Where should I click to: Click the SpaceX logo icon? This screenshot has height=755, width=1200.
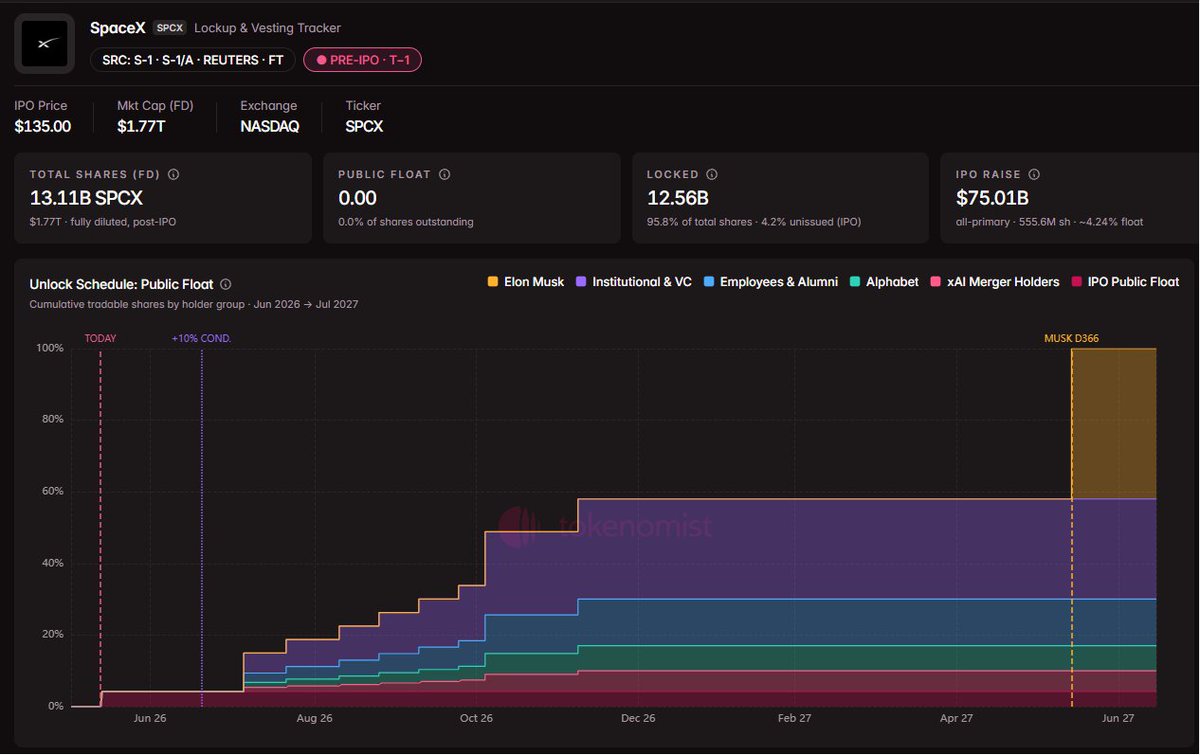point(44,44)
